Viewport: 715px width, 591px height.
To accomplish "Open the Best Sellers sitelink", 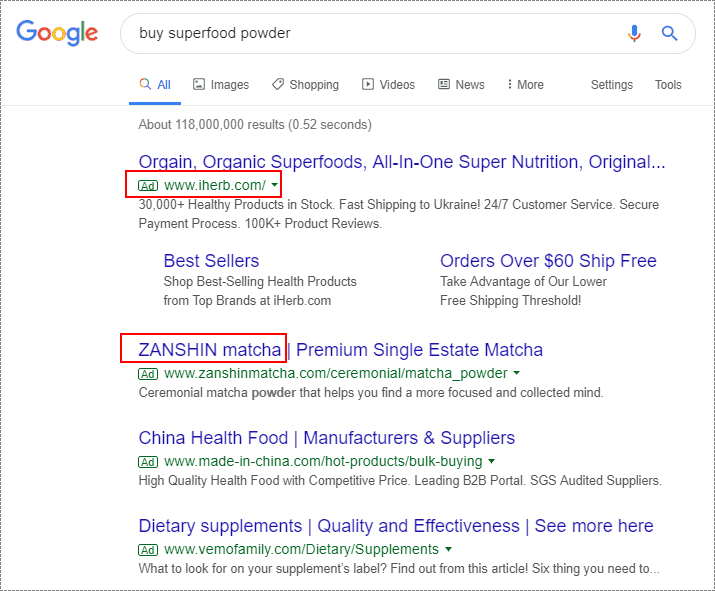I will click(x=211, y=261).
